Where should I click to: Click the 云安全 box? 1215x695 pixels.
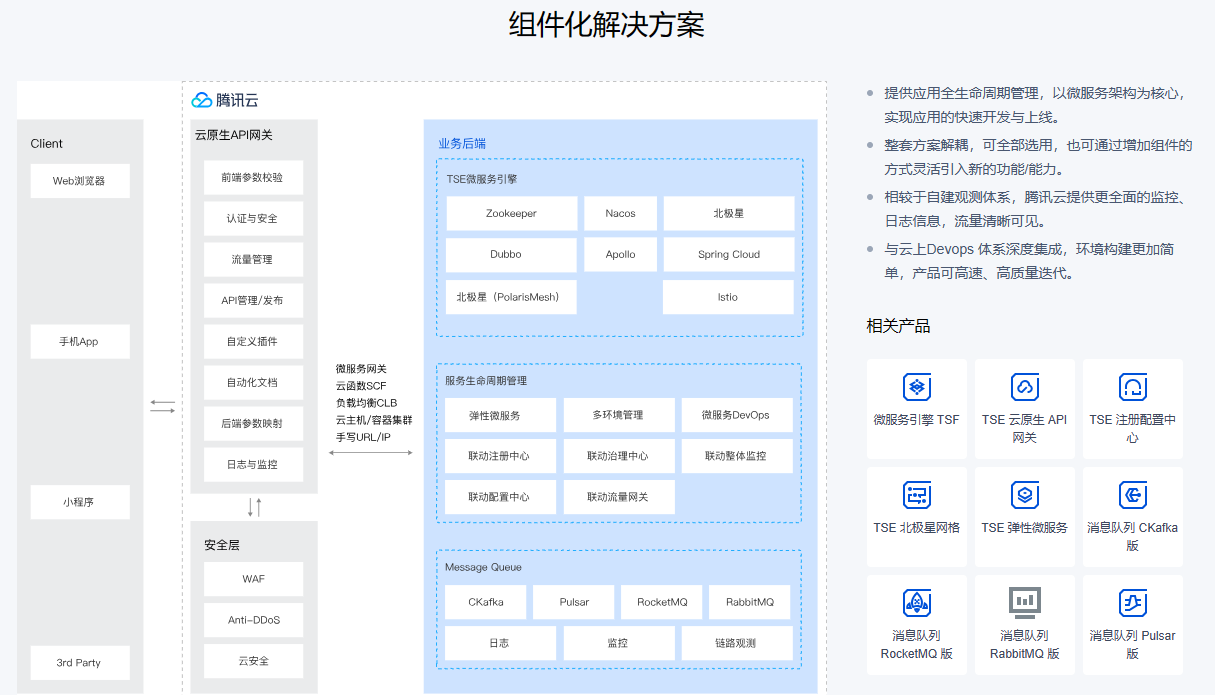253,661
